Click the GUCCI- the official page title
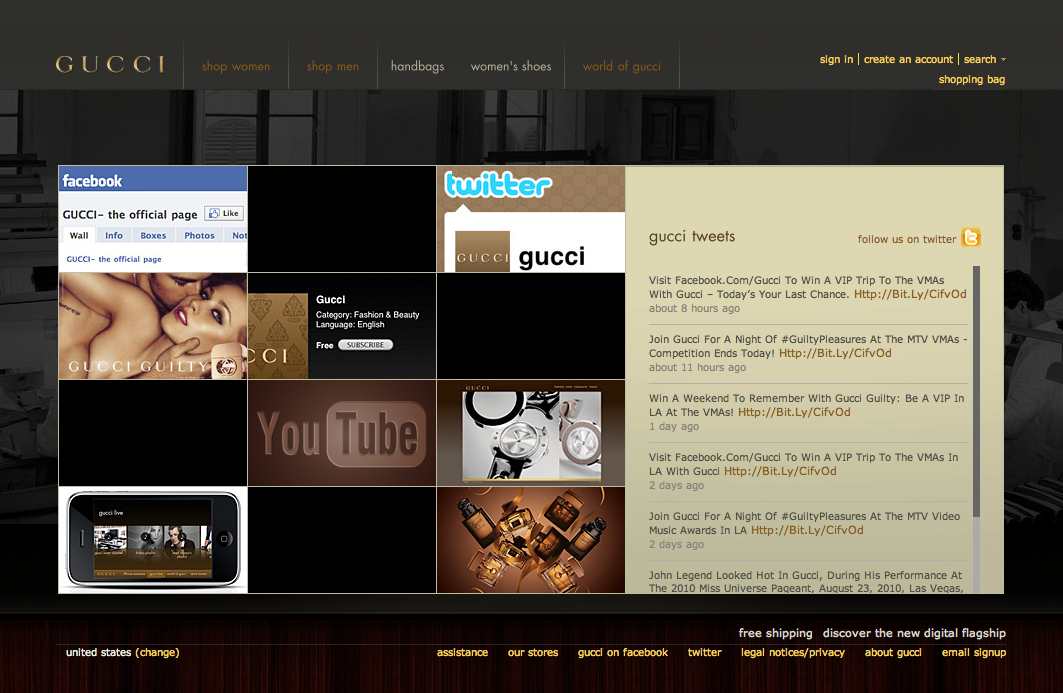The height and width of the screenshot is (693, 1063). 130,214
